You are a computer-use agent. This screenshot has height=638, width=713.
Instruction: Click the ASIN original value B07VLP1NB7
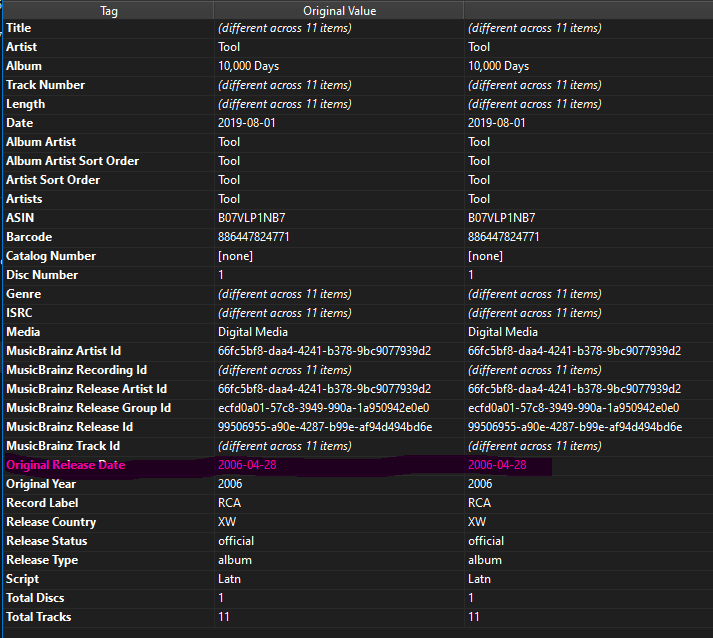251,218
